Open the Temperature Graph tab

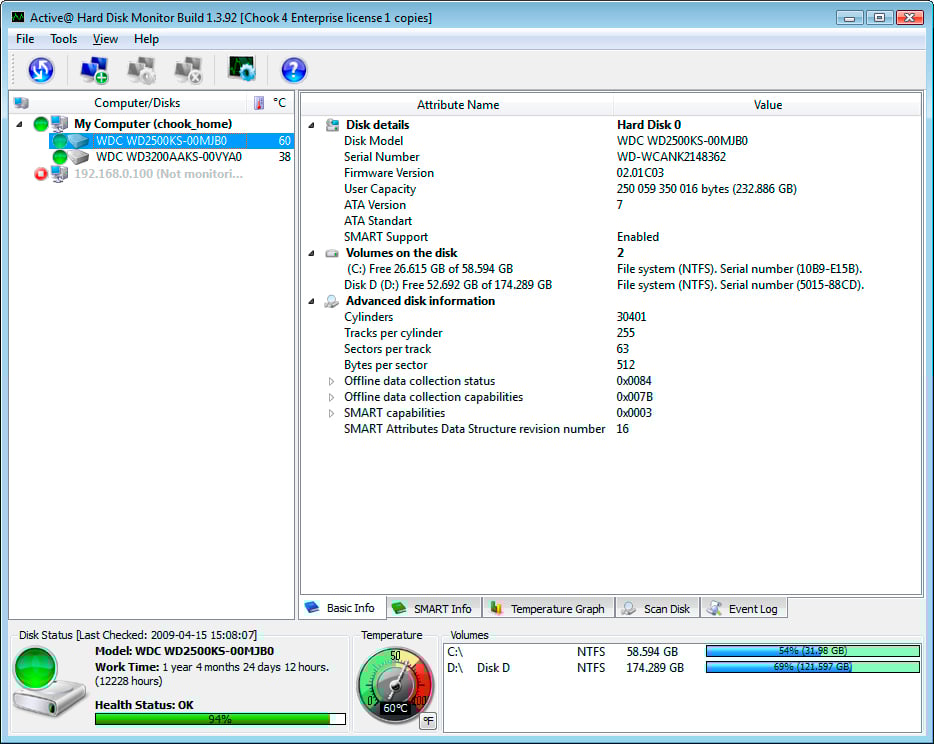547,608
